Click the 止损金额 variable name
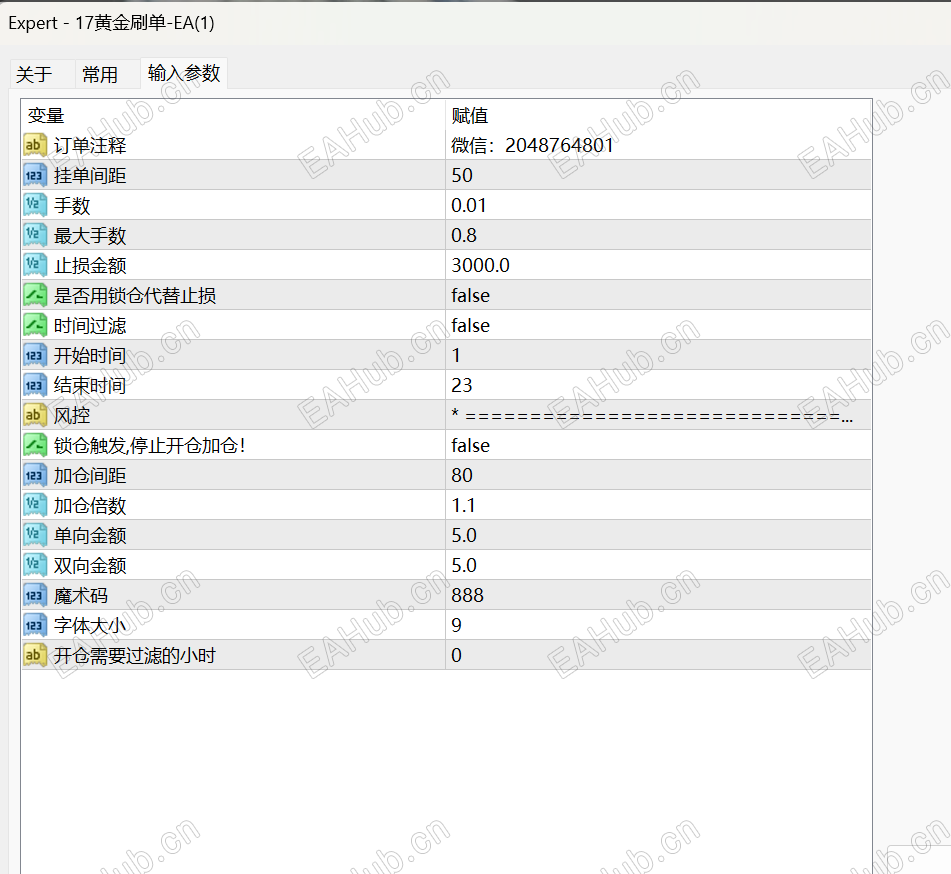 [x=90, y=266]
